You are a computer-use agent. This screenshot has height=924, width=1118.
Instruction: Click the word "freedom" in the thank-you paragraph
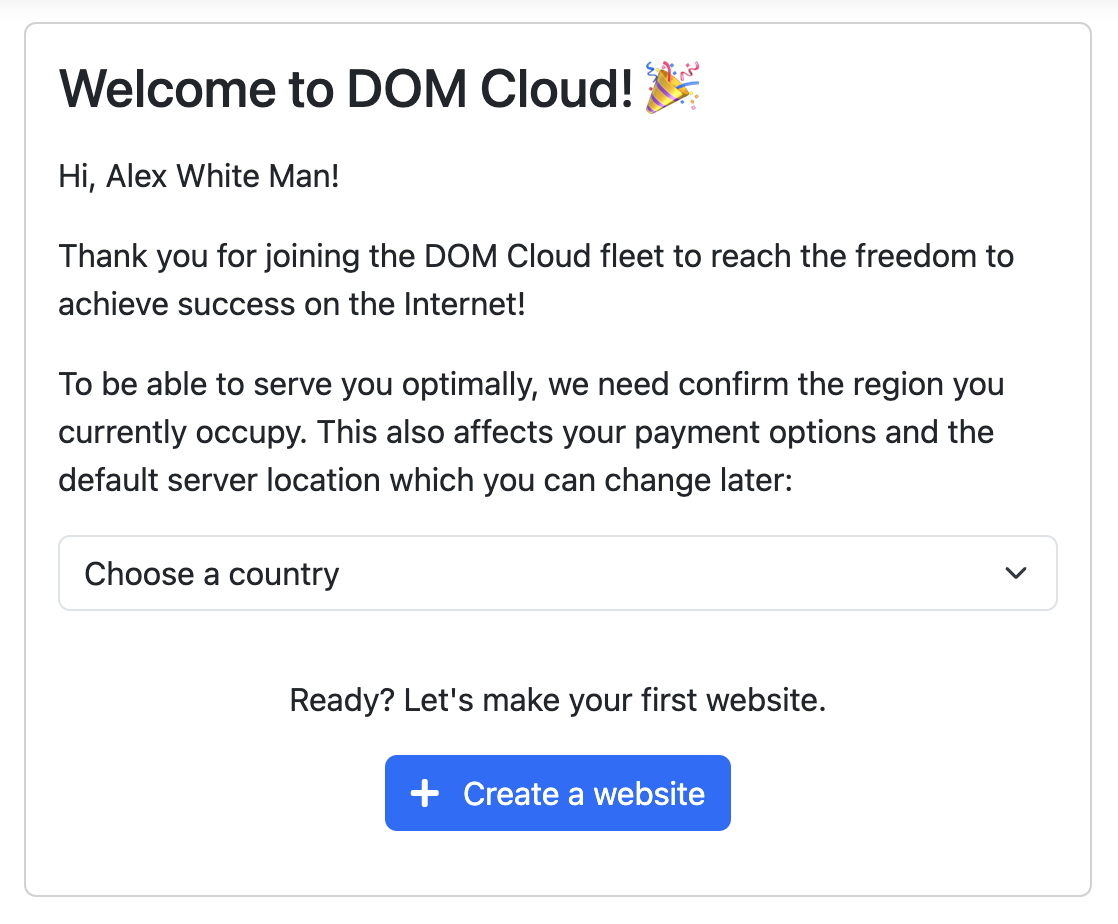[915, 256]
